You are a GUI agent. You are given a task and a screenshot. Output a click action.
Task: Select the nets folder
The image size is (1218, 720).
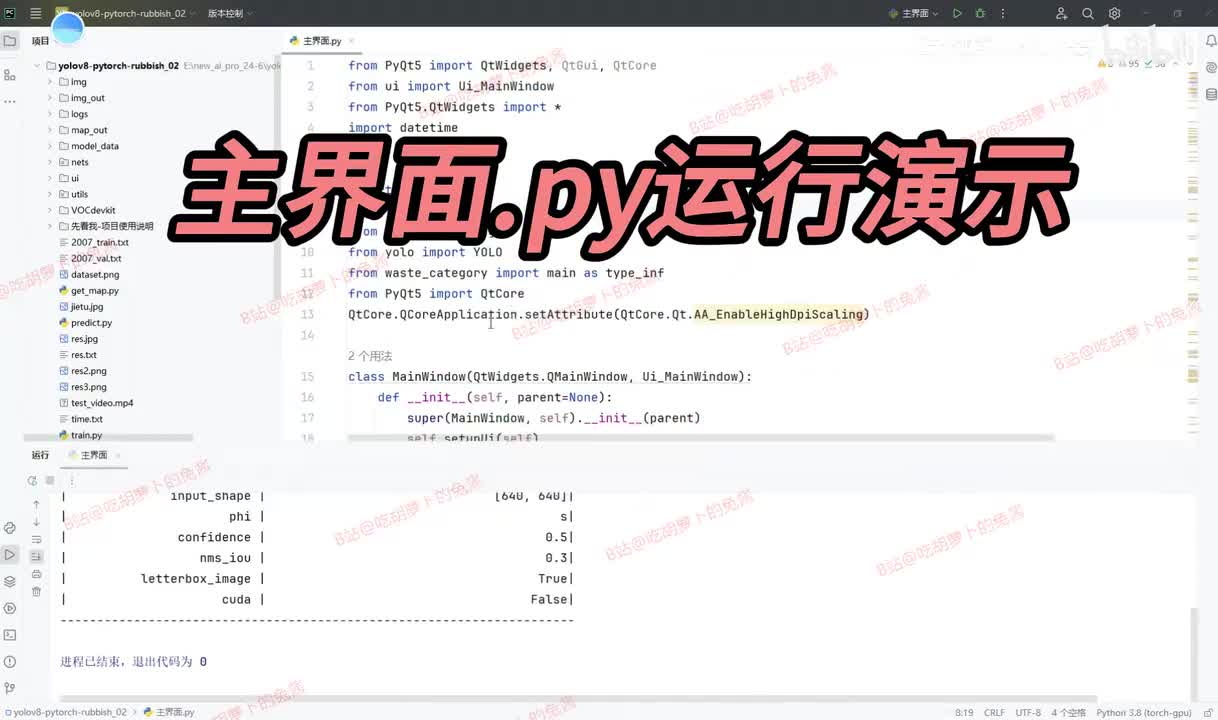click(79, 162)
